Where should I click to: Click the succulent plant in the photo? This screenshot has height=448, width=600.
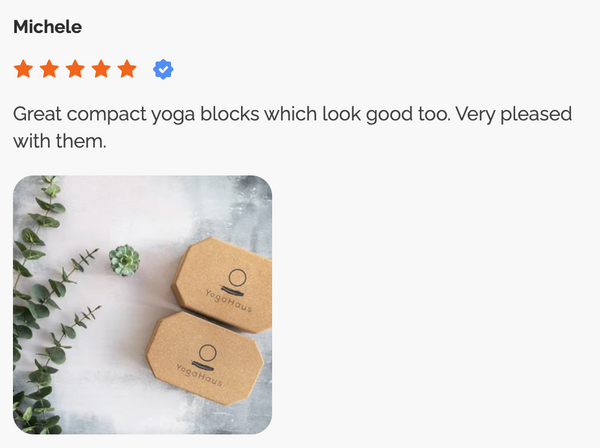124,260
